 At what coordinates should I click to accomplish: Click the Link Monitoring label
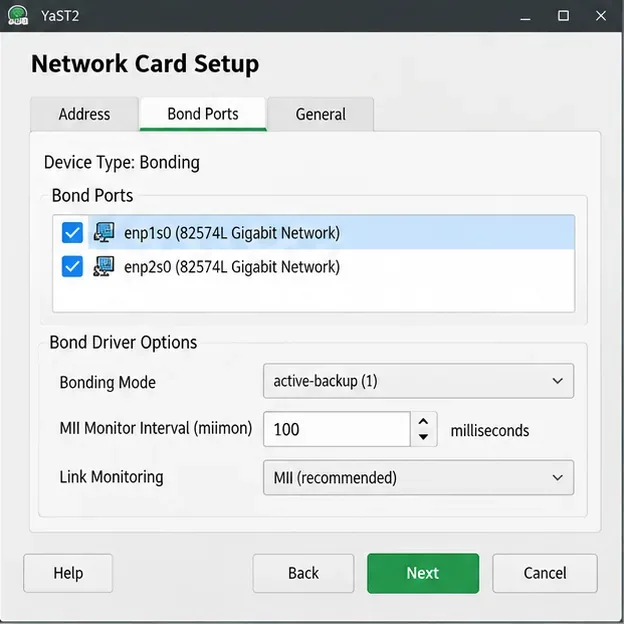tap(111, 477)
